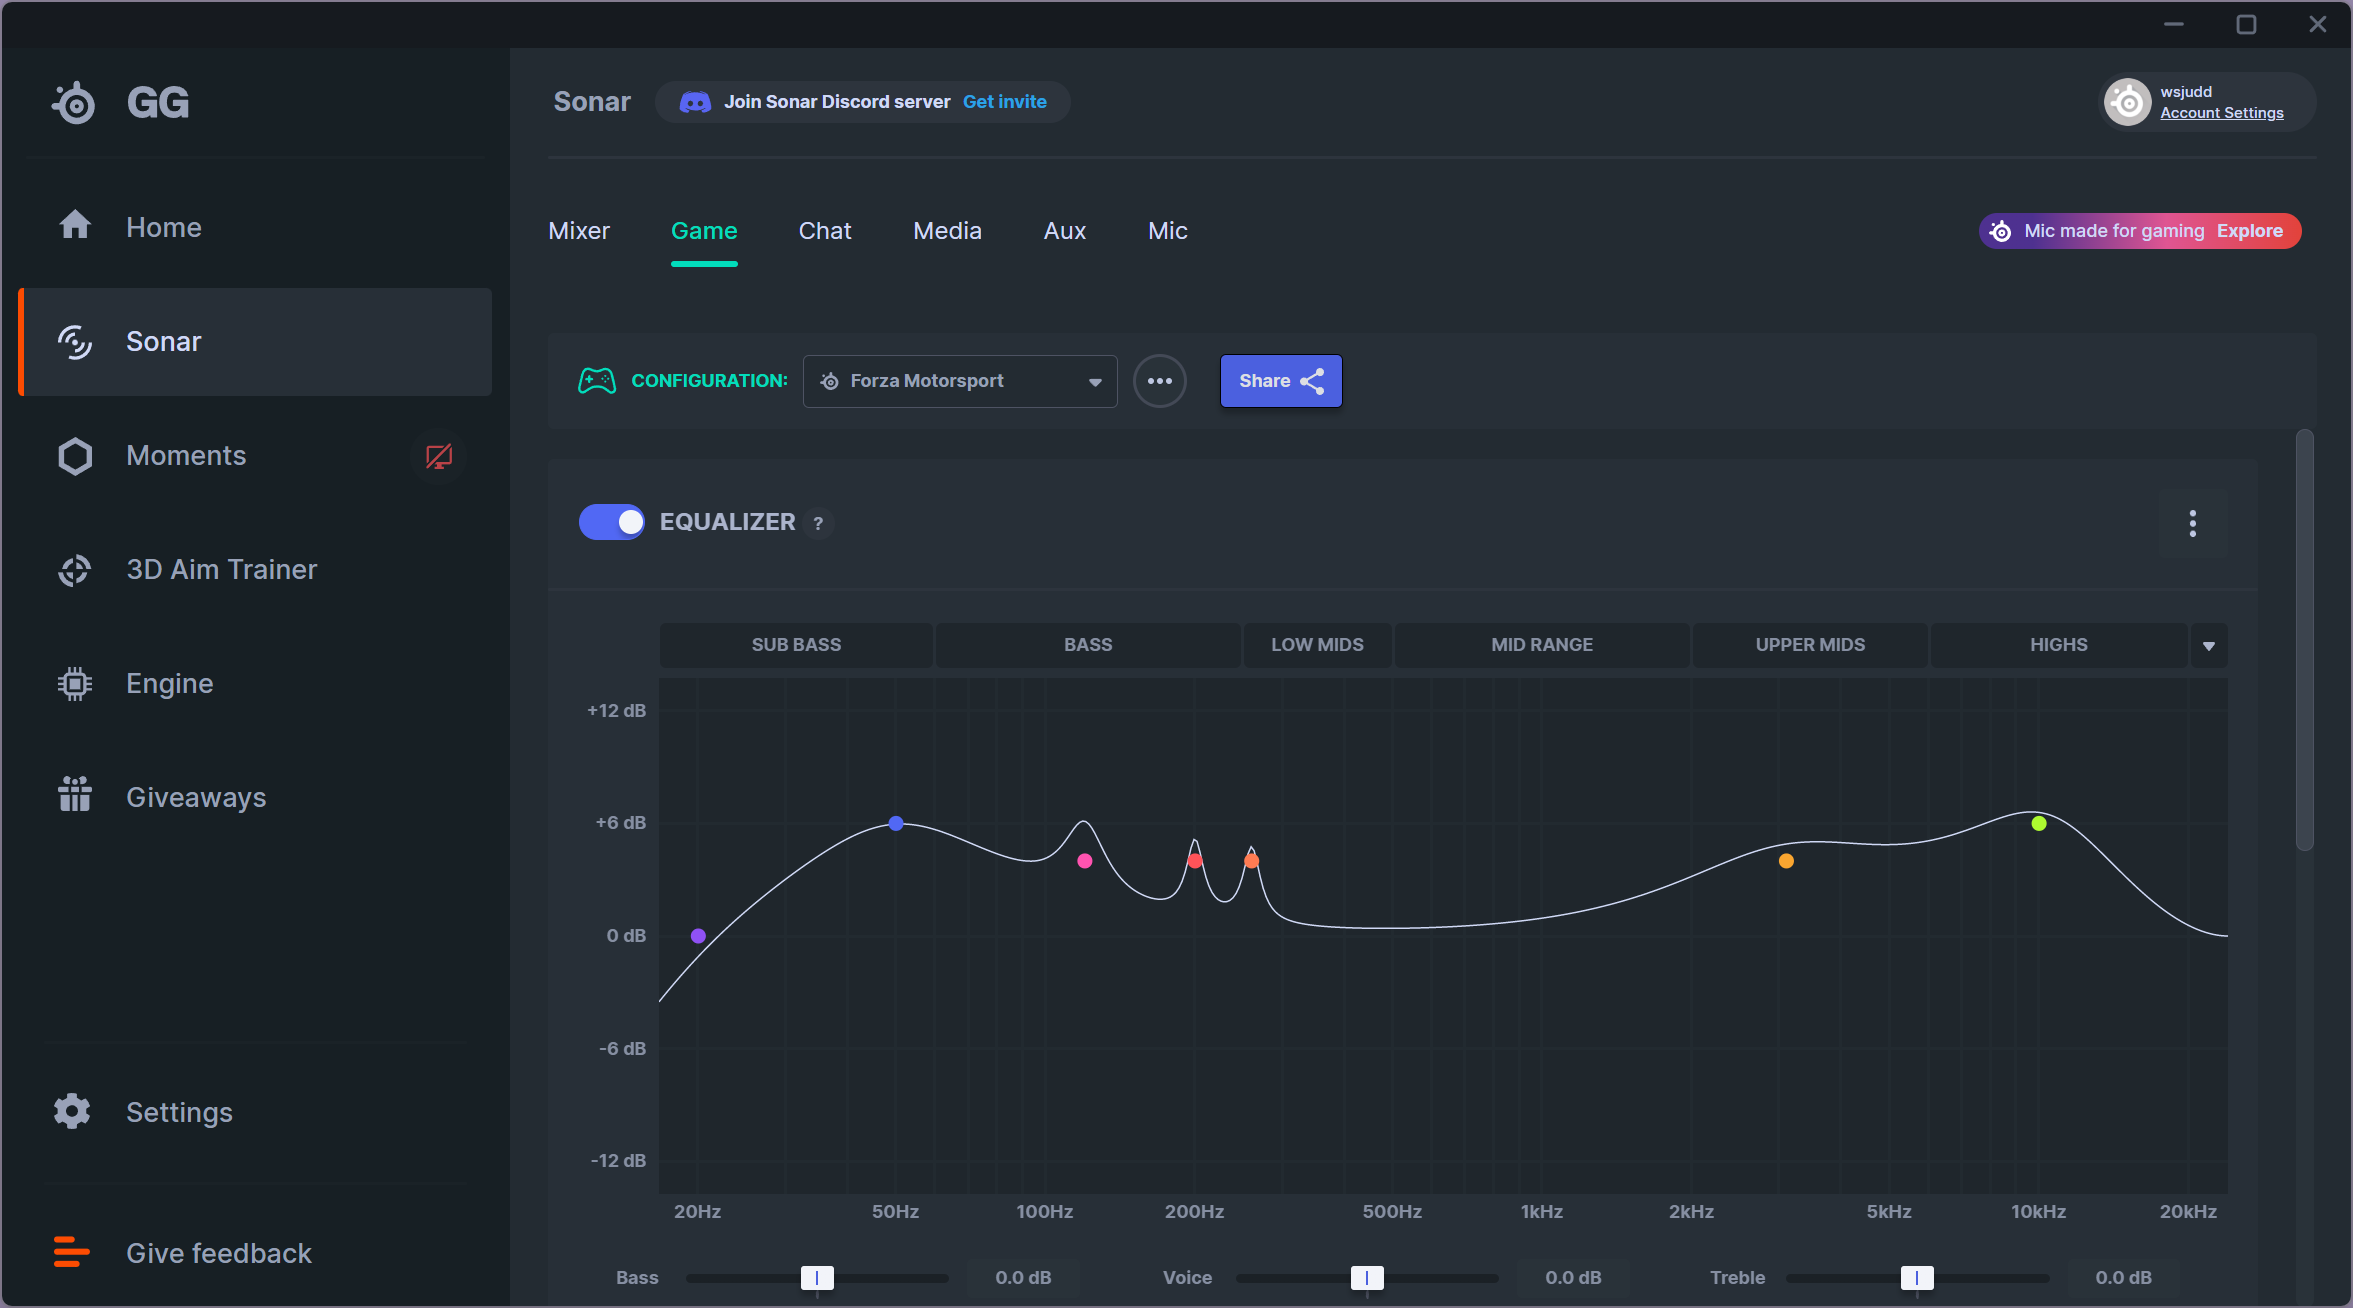Switch to the Chat tab

pos(824,231)
